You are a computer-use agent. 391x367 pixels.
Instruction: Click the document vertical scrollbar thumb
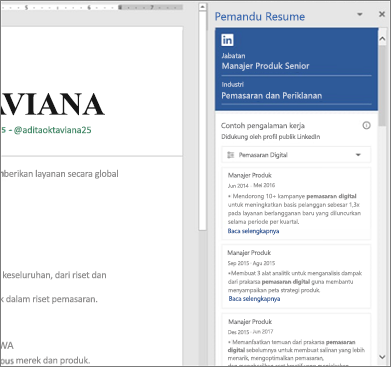tap(202, 121)
